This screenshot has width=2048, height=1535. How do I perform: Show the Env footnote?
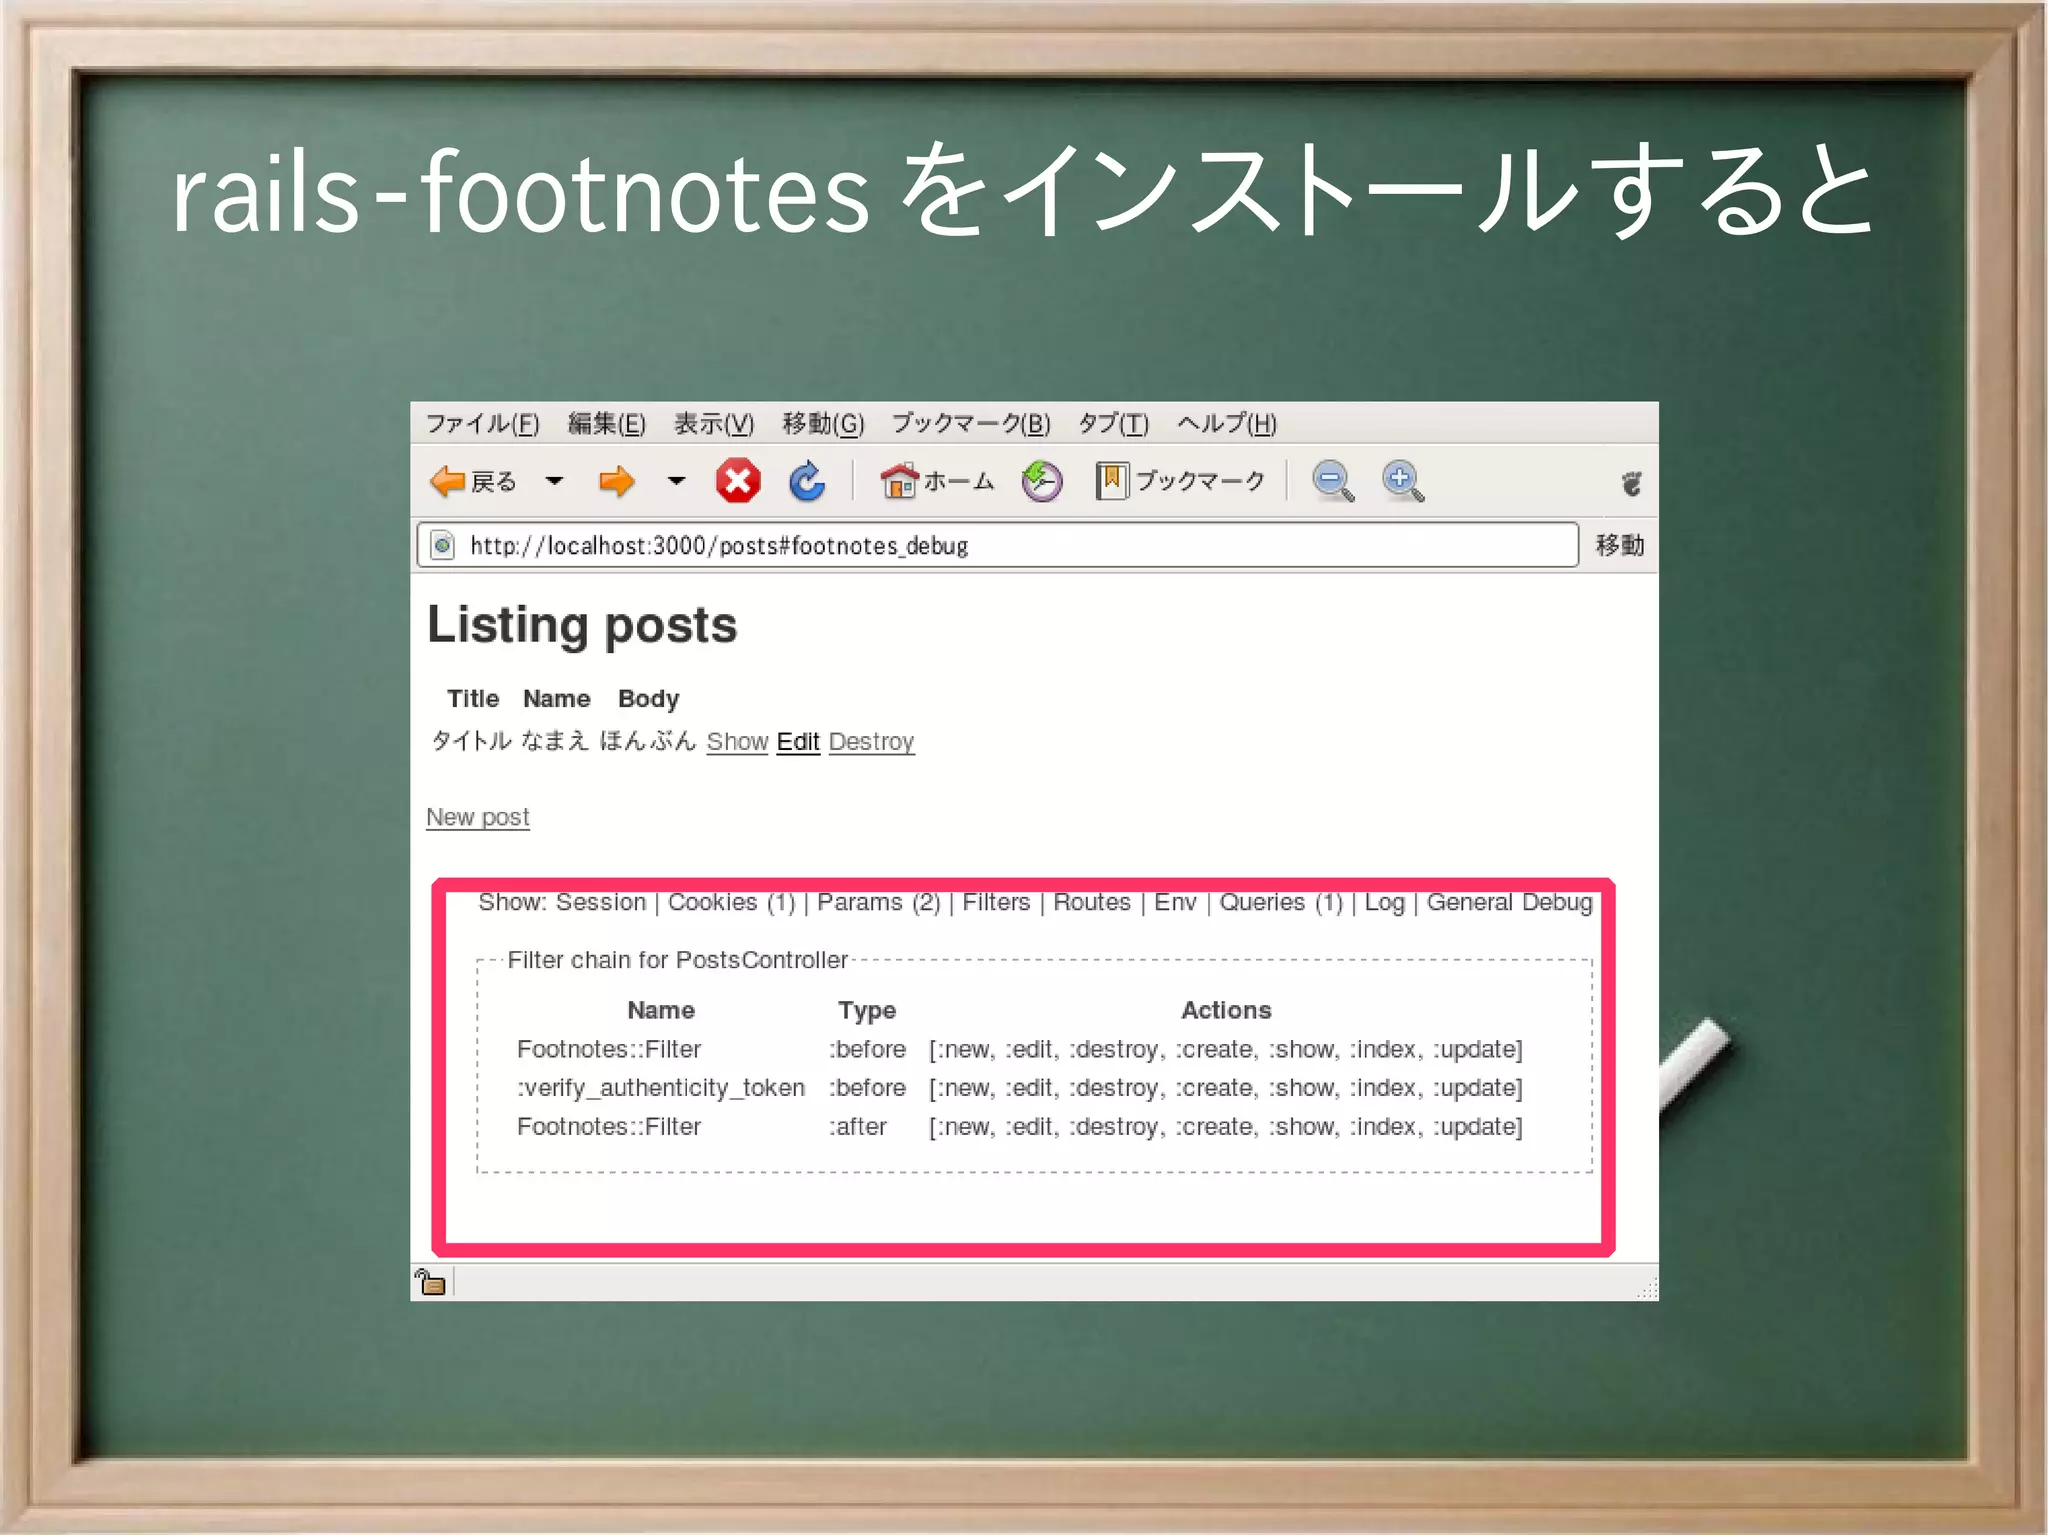(x=1175, y=903)
